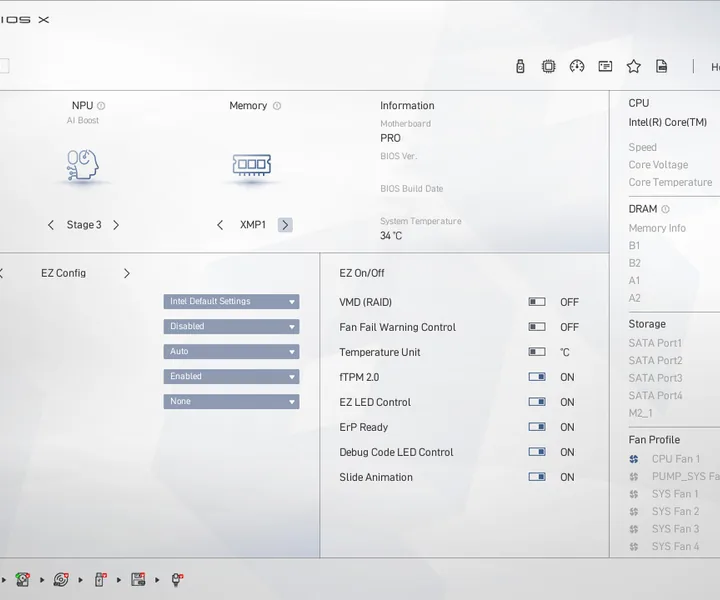Click the CPU chip icon in toolbar

548,67
